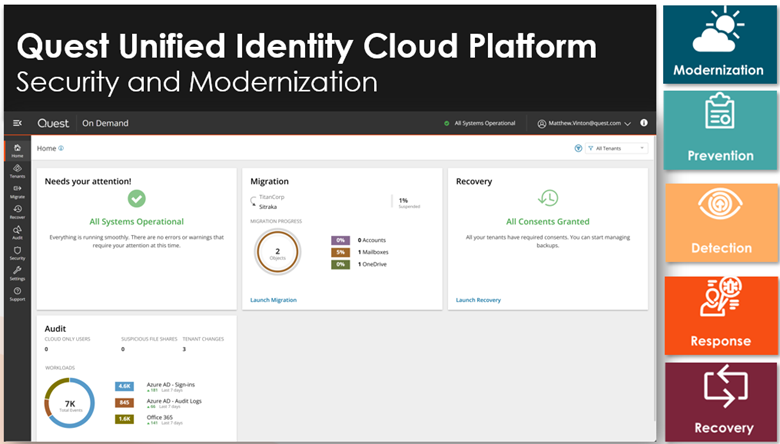The width and height of the screenshot is (780, 444).
Task: Click the CLOUD ONLY USERS count
Action: coord(46,349)
